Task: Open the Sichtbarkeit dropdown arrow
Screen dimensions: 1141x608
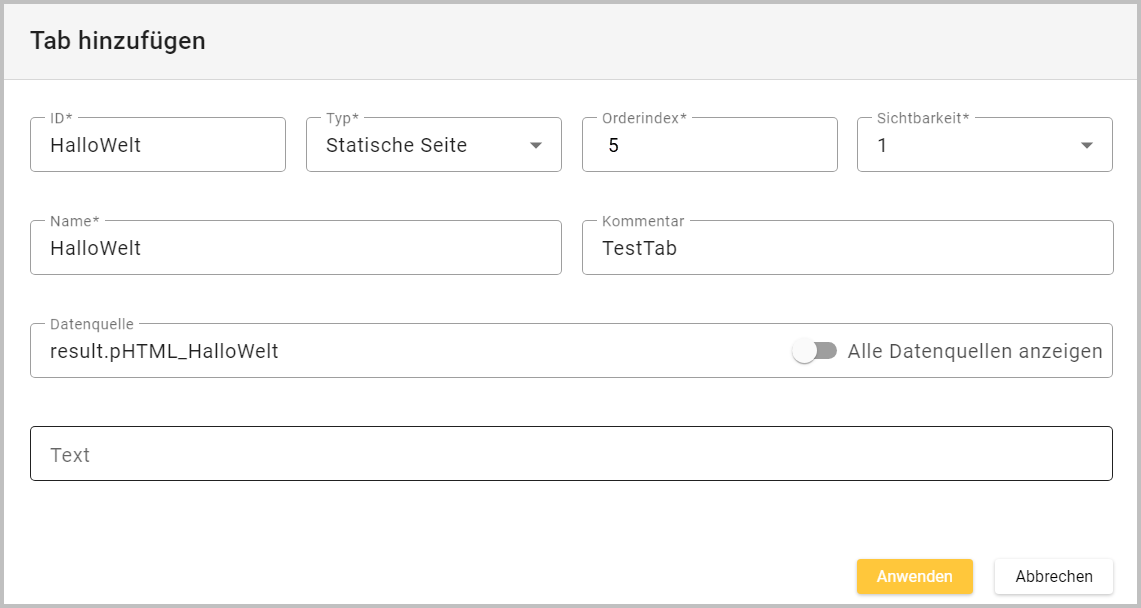Action: coord(1087,145)
